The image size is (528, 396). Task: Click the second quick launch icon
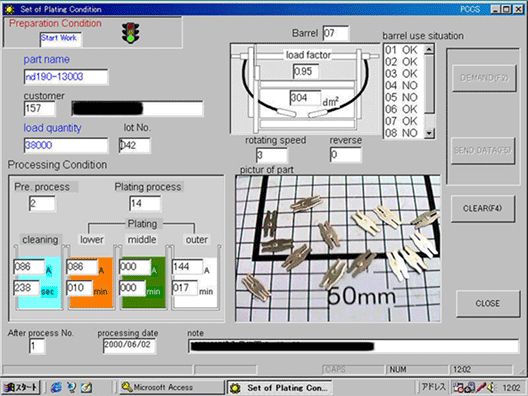(71, 388)
